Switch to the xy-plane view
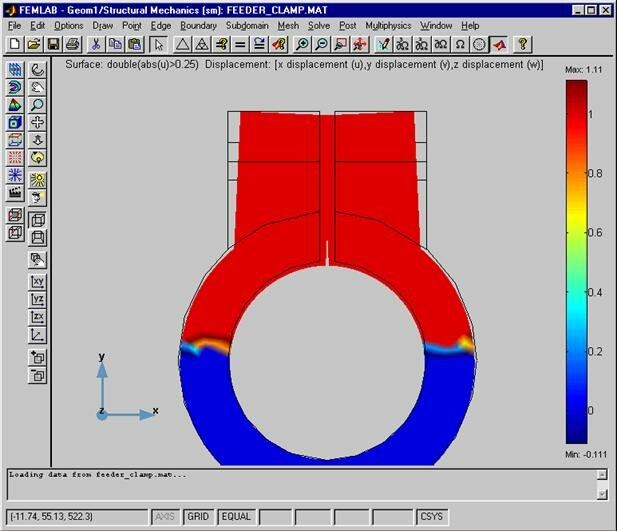 pyautogui.click(x=38, y=282)
